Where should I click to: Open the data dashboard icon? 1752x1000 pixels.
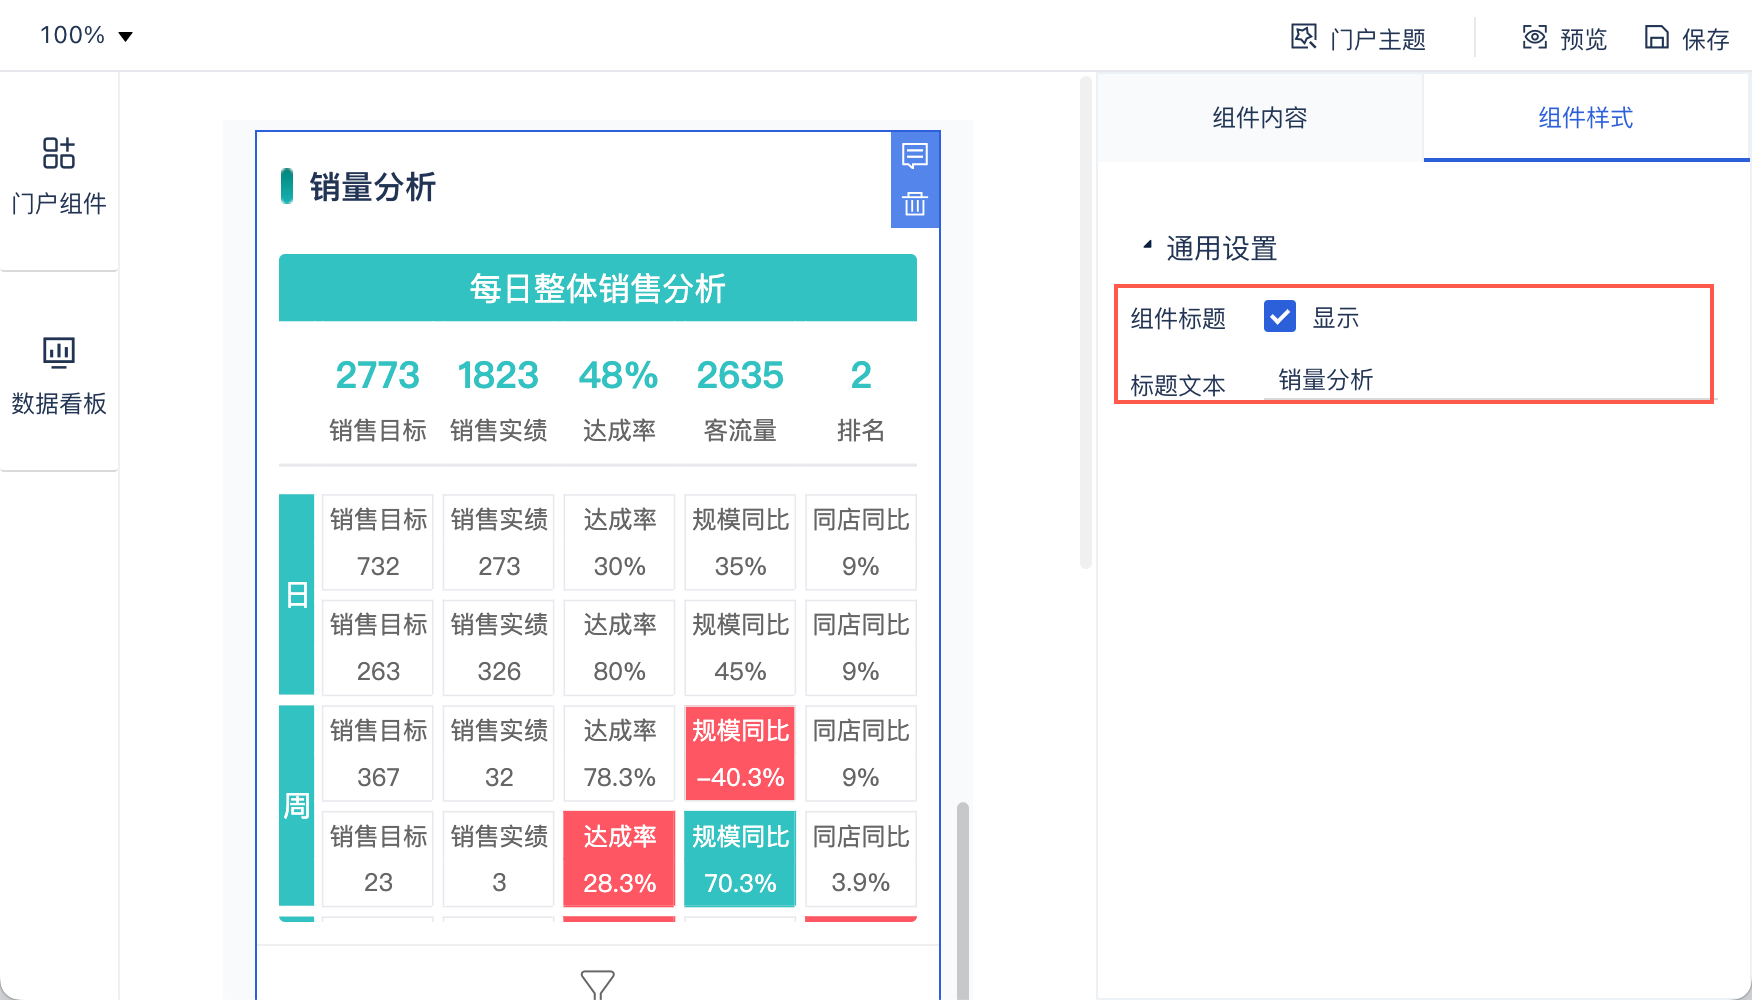coord(59,352)
